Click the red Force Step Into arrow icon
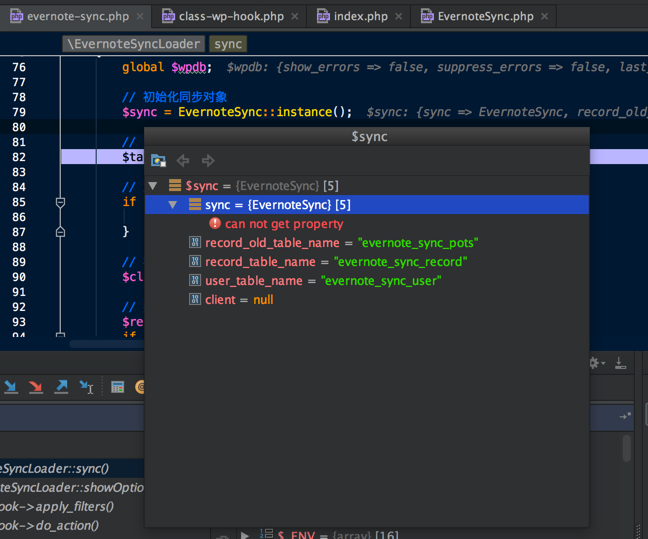 point(36,387)
